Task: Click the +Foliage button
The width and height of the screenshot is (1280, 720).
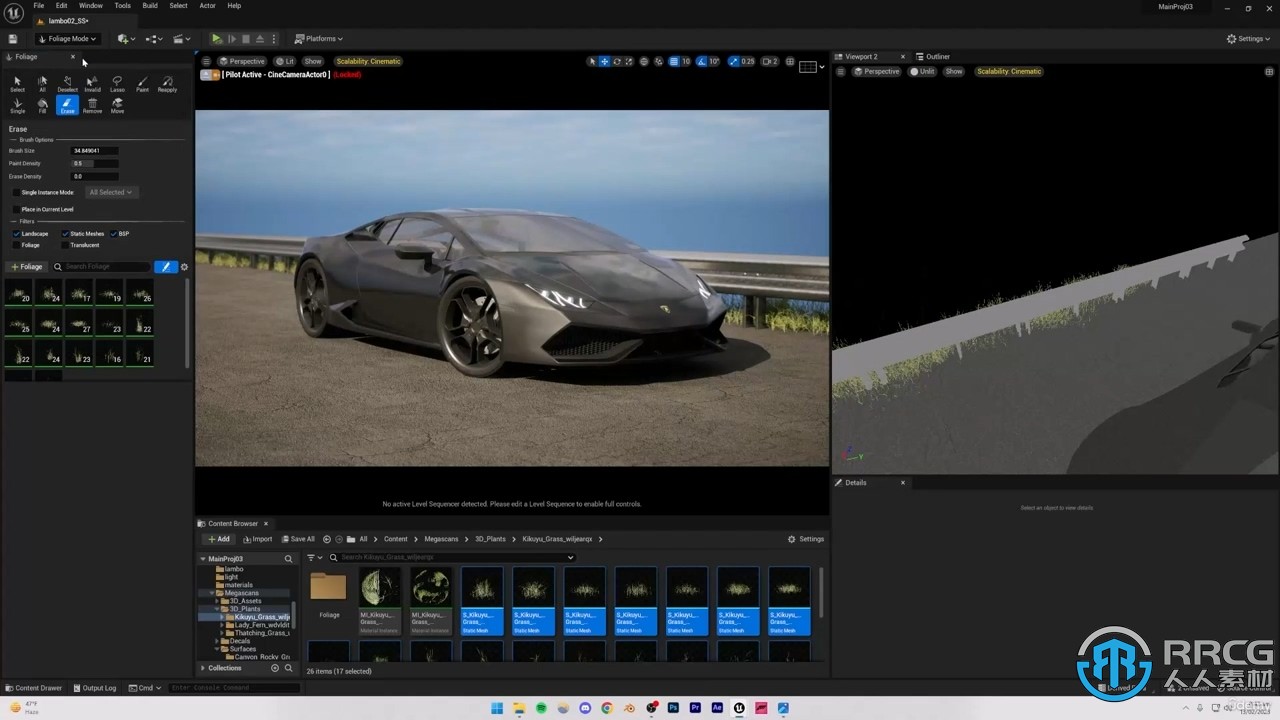Action: (x=27, y=267)
